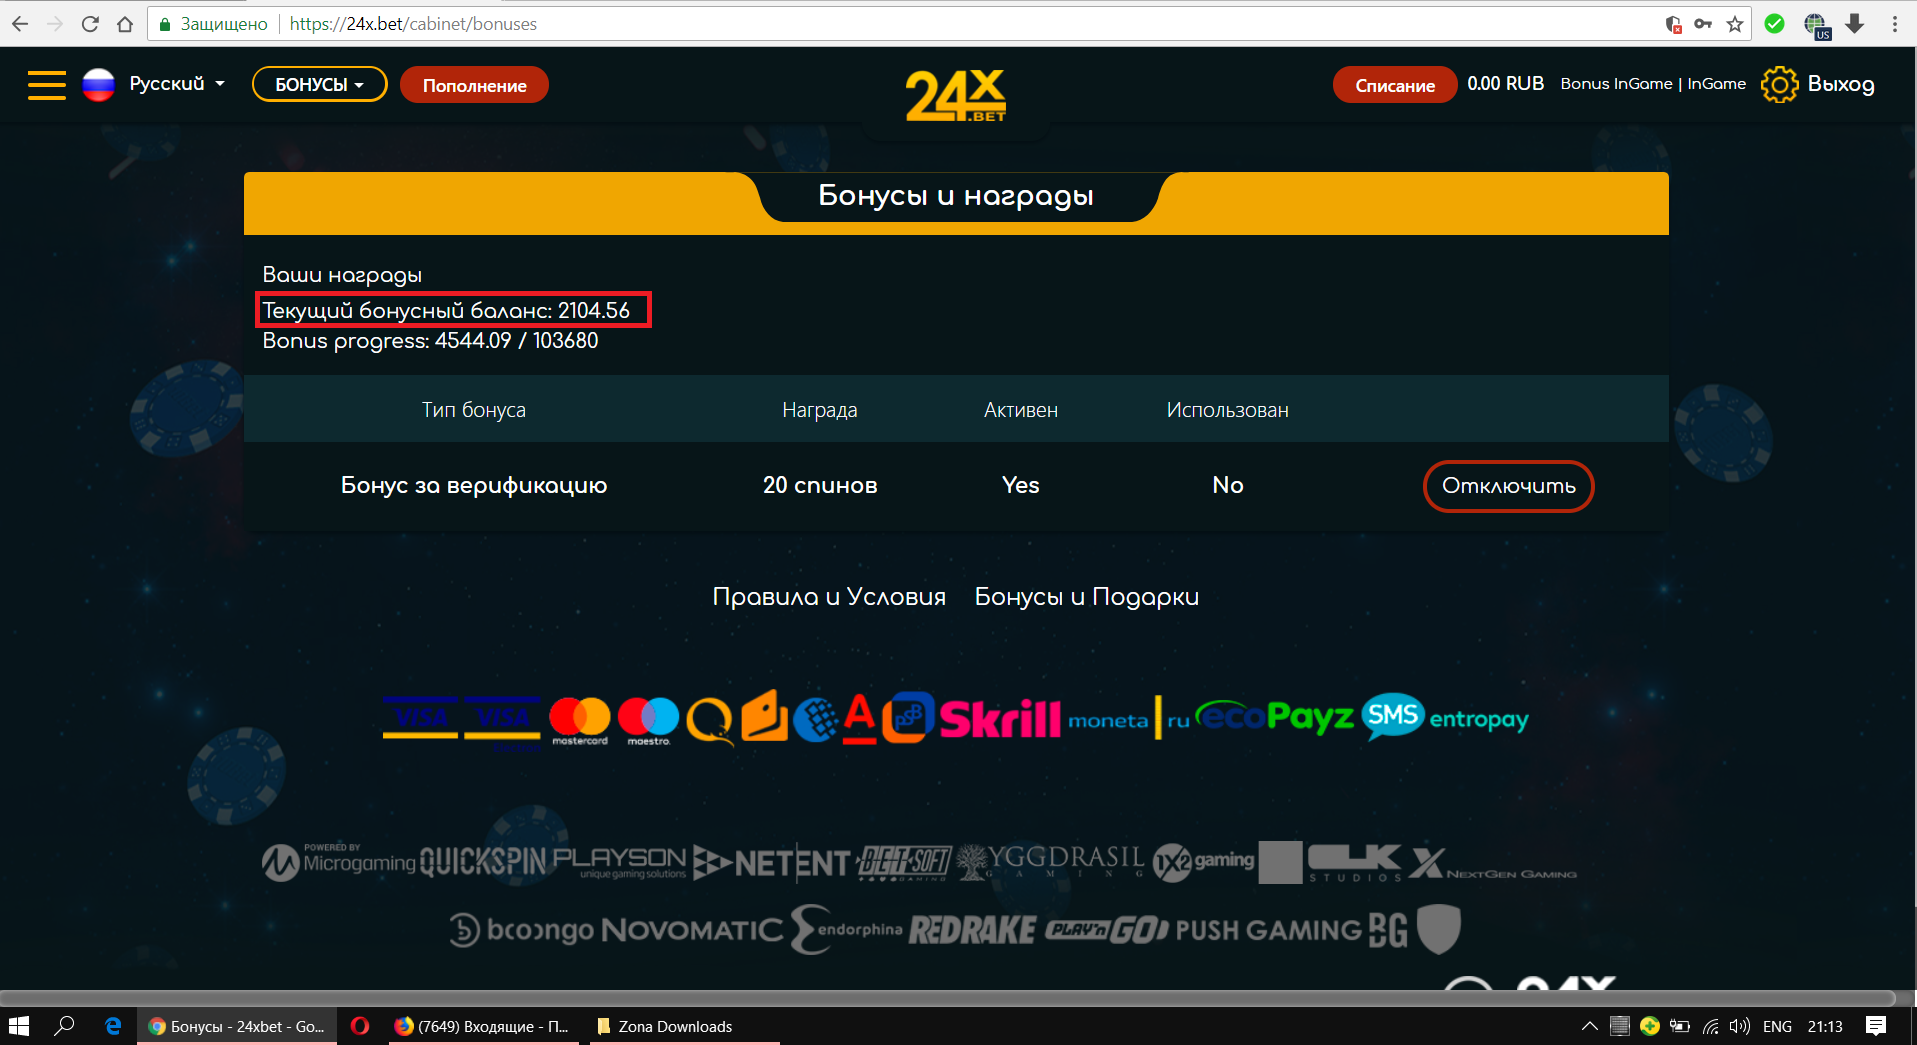Click the 20 спинов reward cell
This screenshot has height=1045, width=1917.
(x=820, y=486)
